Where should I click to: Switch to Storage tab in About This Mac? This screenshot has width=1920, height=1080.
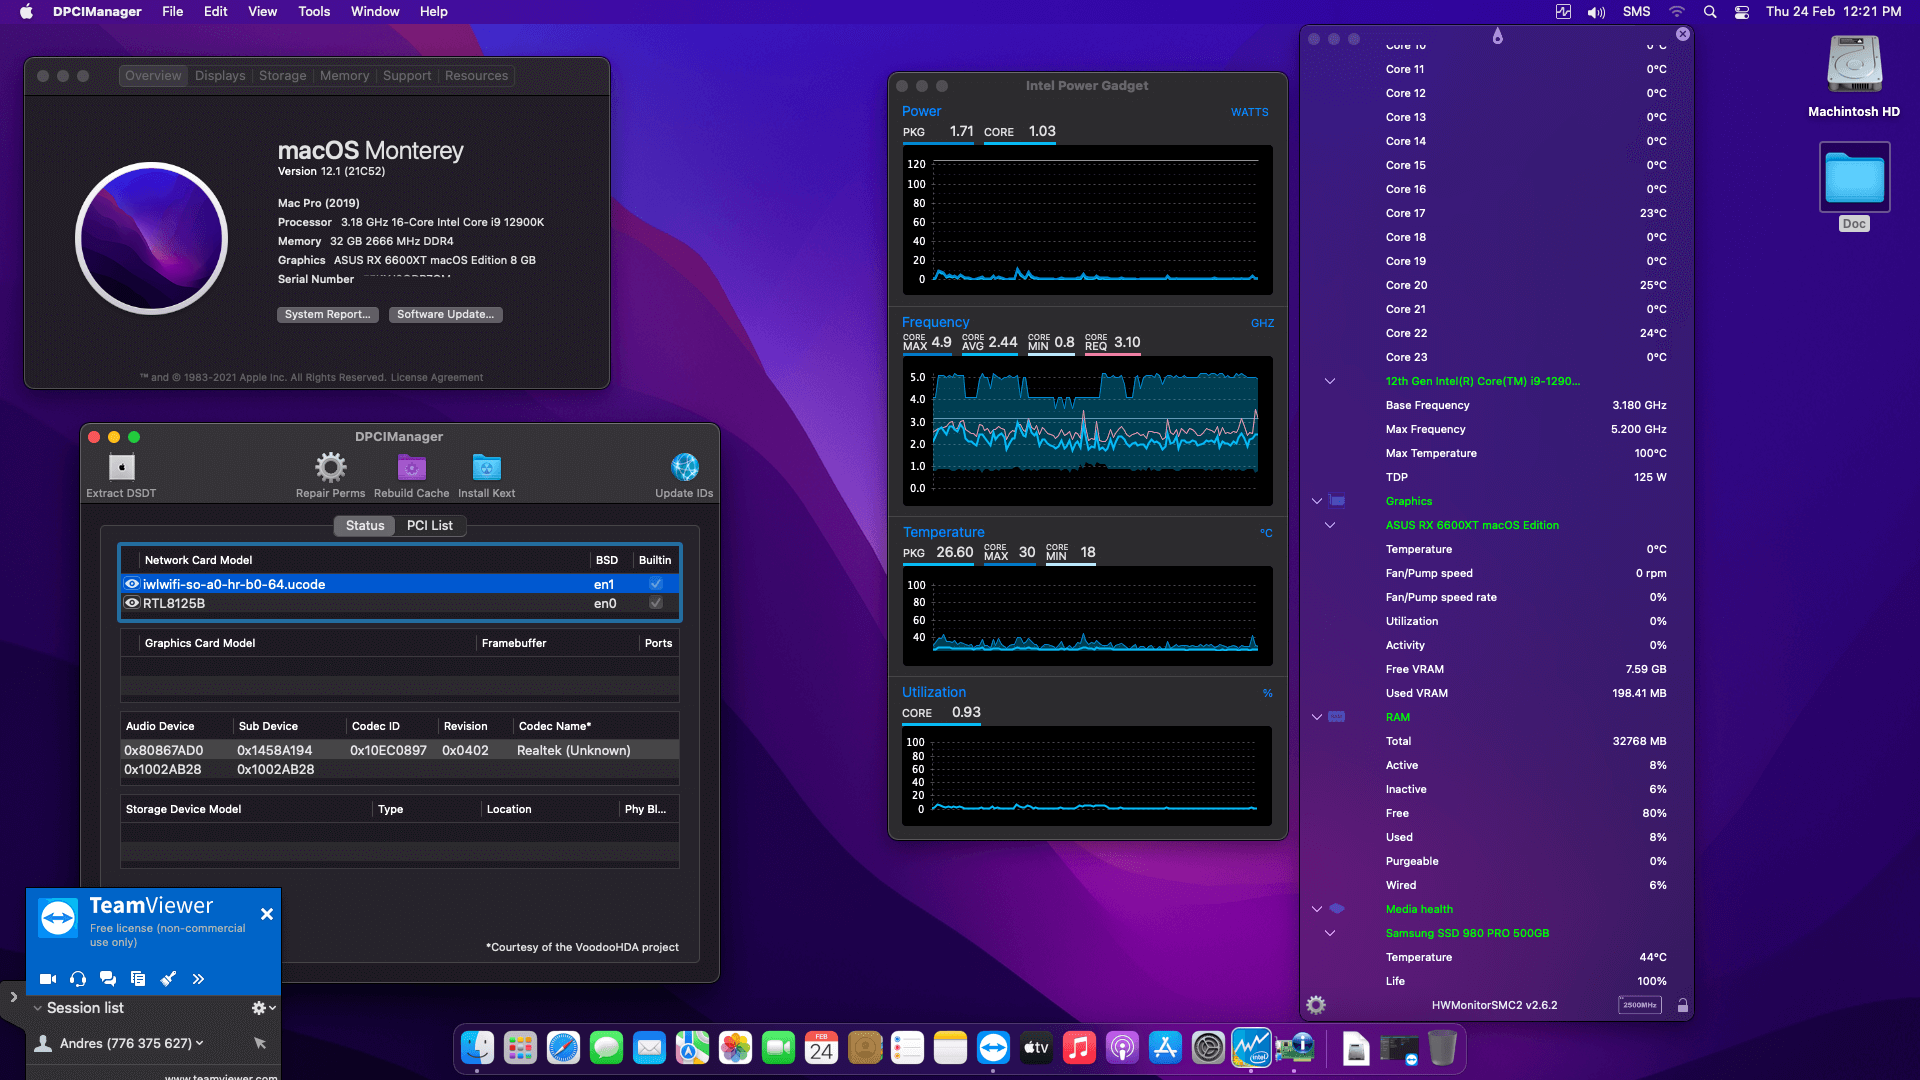pos(282,76)
